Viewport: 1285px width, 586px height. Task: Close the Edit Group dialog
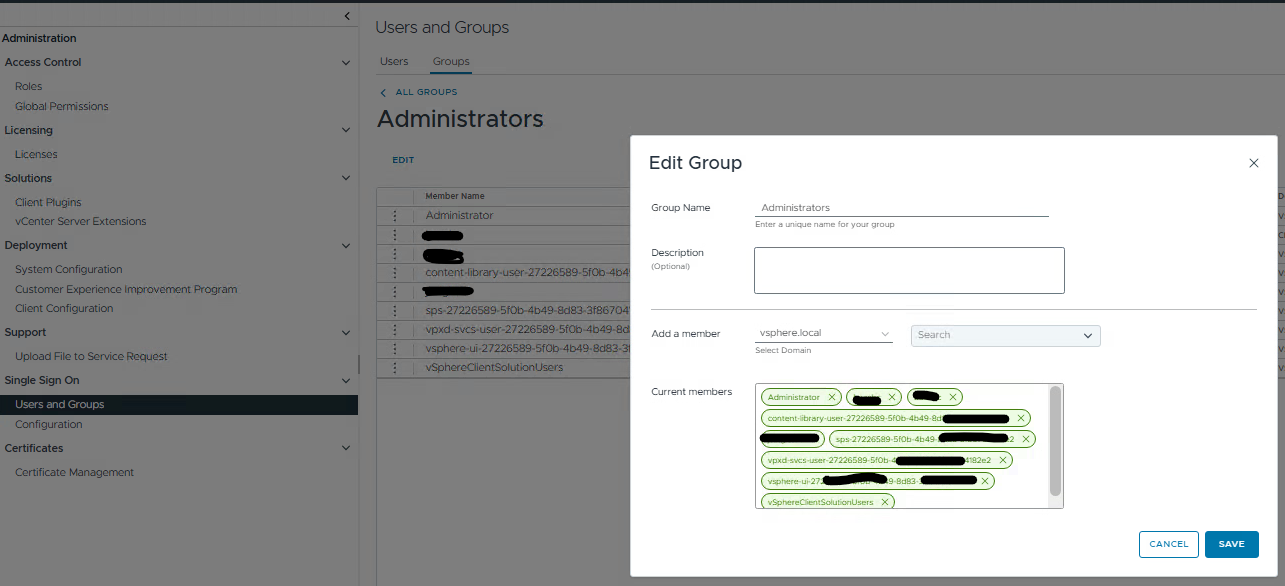[1253, 163]
